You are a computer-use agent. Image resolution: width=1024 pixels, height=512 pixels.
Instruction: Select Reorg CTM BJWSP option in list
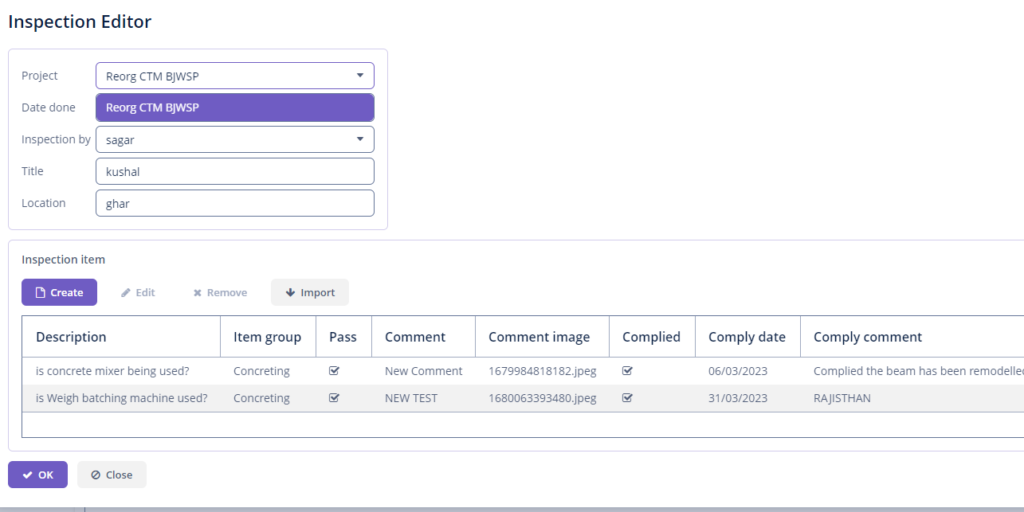coord(235,108)
